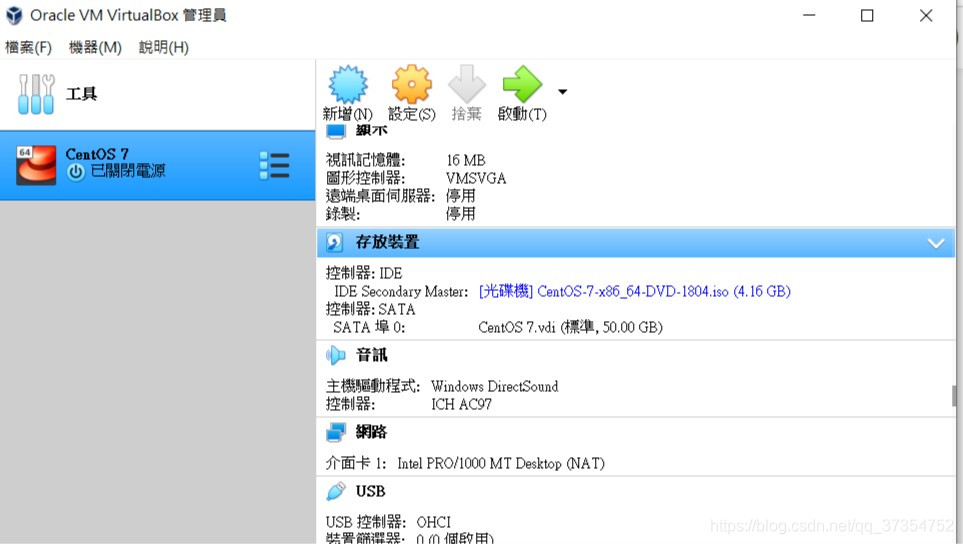The height and width of the screenshot is (544, 963).
Task: Click the USB plug icon
Action: click(335, 491)
